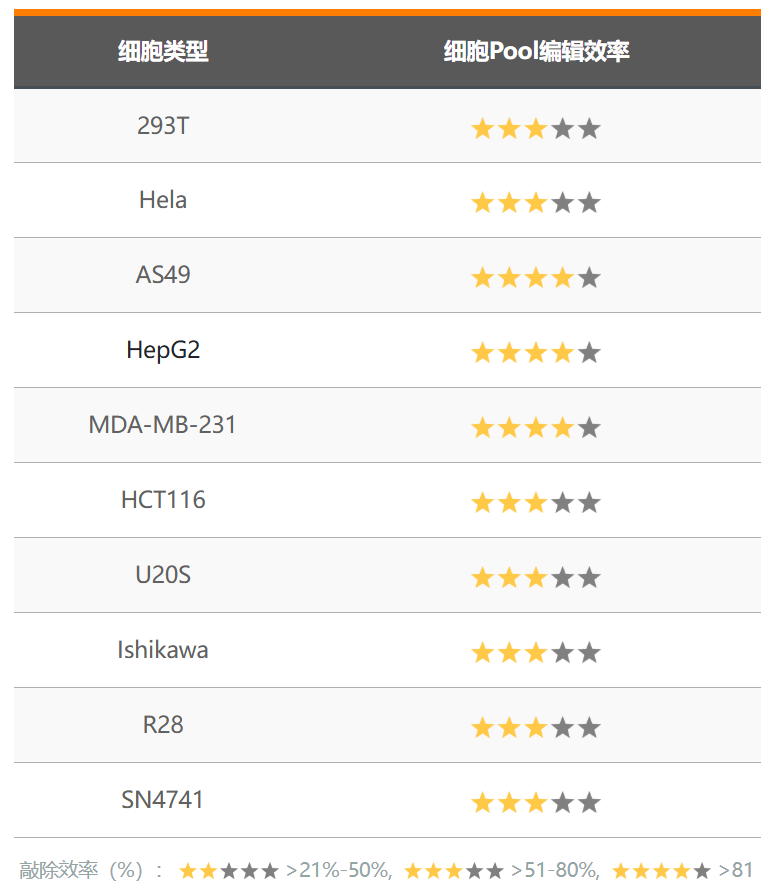Click the star rating in Hela row
775x893 pixels.
535,203
